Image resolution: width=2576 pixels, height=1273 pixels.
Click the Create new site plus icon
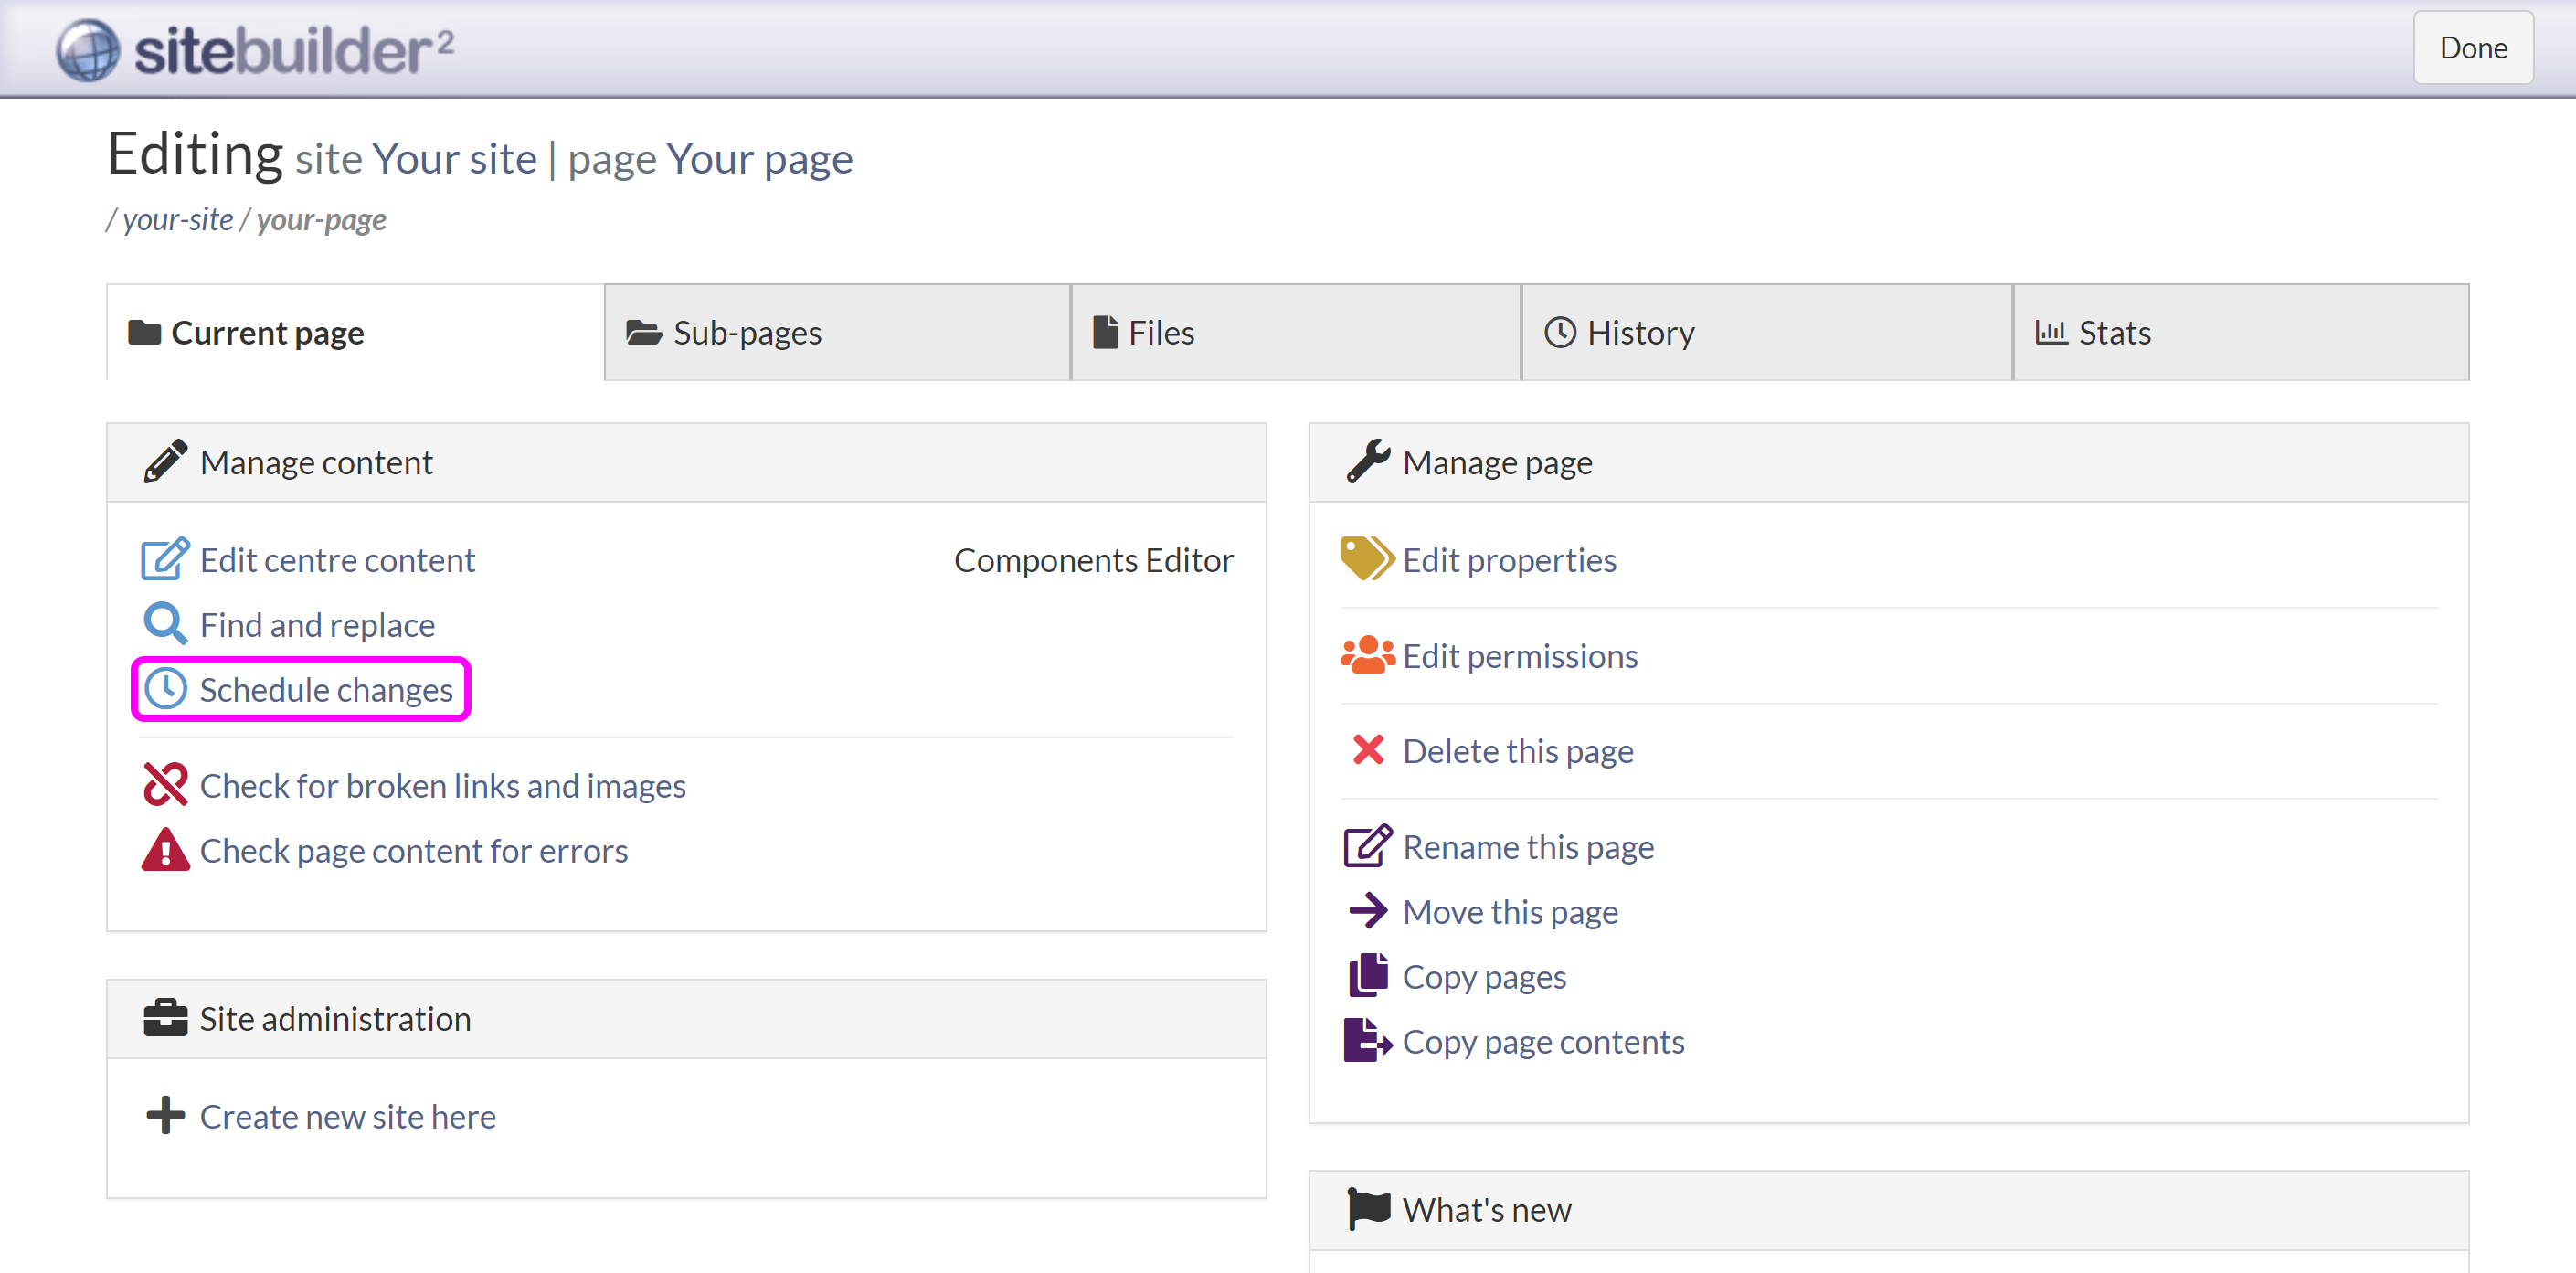165,1115
